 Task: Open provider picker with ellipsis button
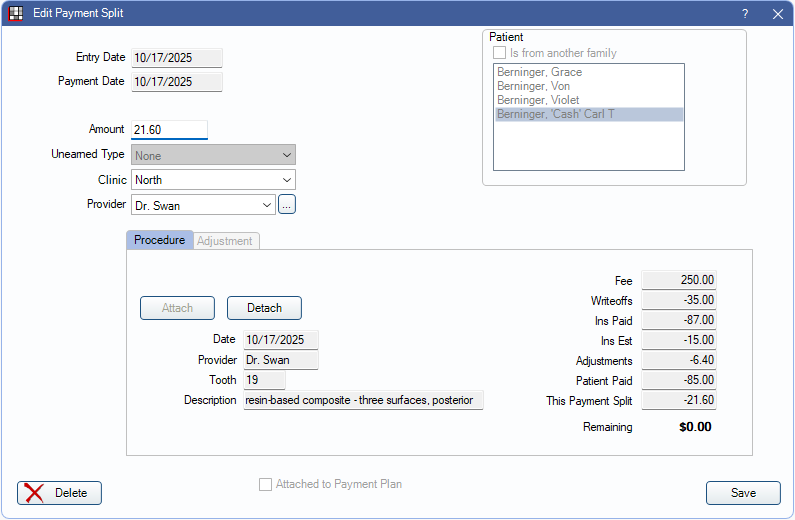[x=287, y=205]
